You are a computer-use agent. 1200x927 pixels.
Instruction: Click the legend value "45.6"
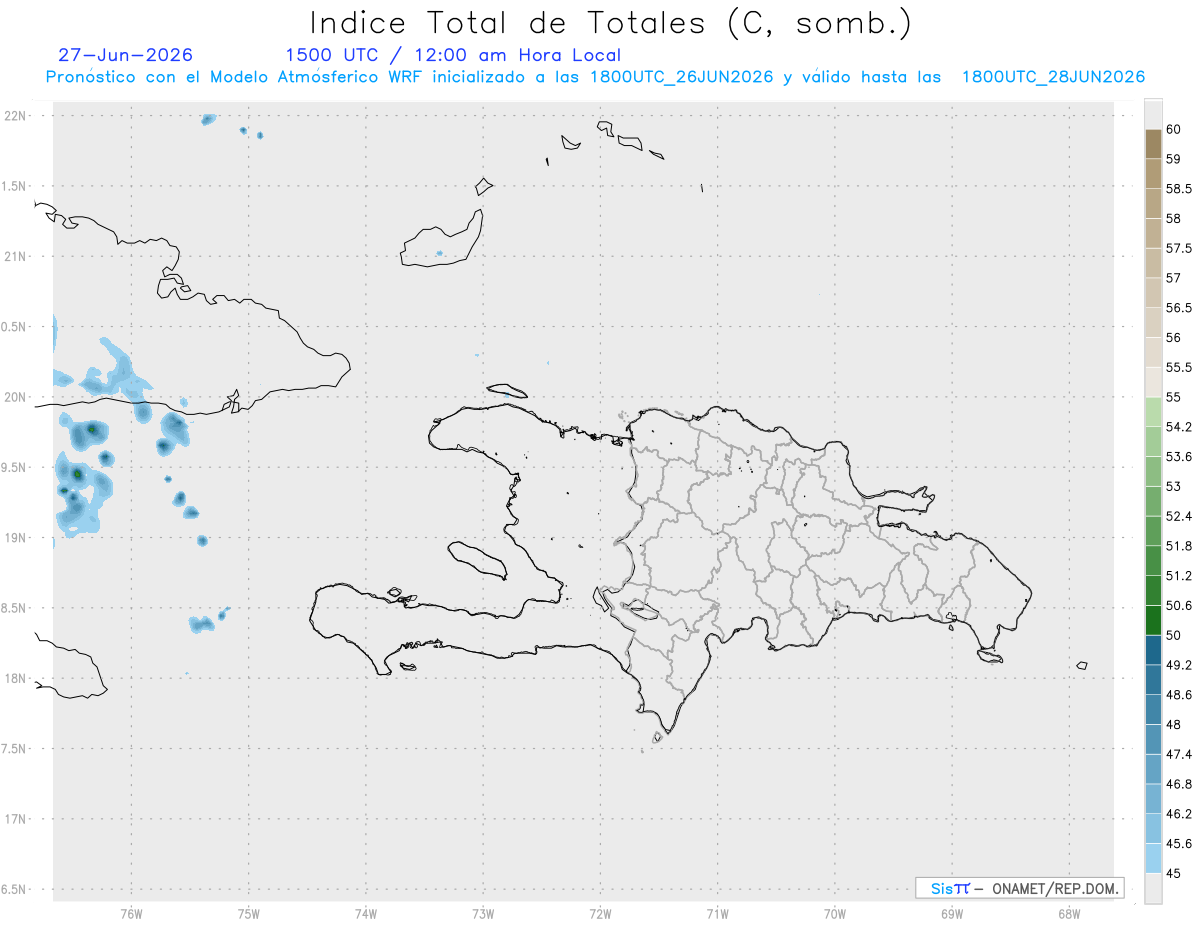pos(1179,844)
